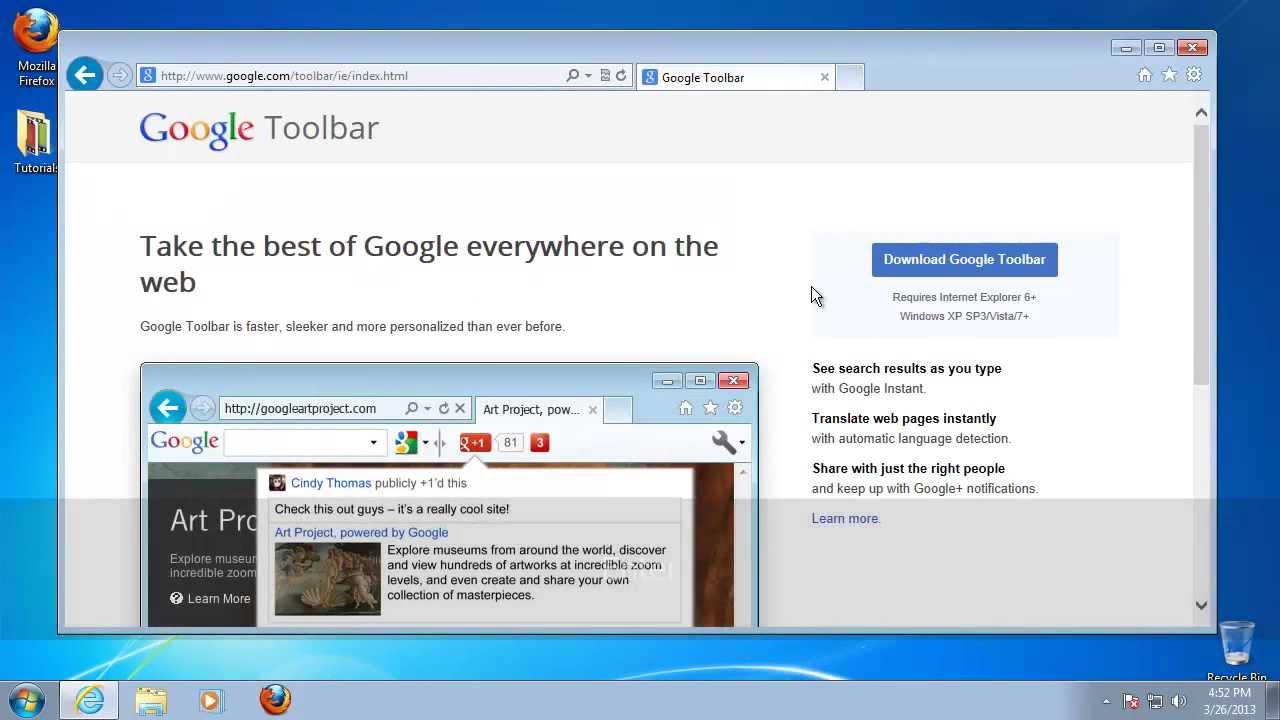The width and height of the screenshot is (1280, 720).
Task: Open the toolbar search box dropdown arrow
Action: (x=373, y=442)
